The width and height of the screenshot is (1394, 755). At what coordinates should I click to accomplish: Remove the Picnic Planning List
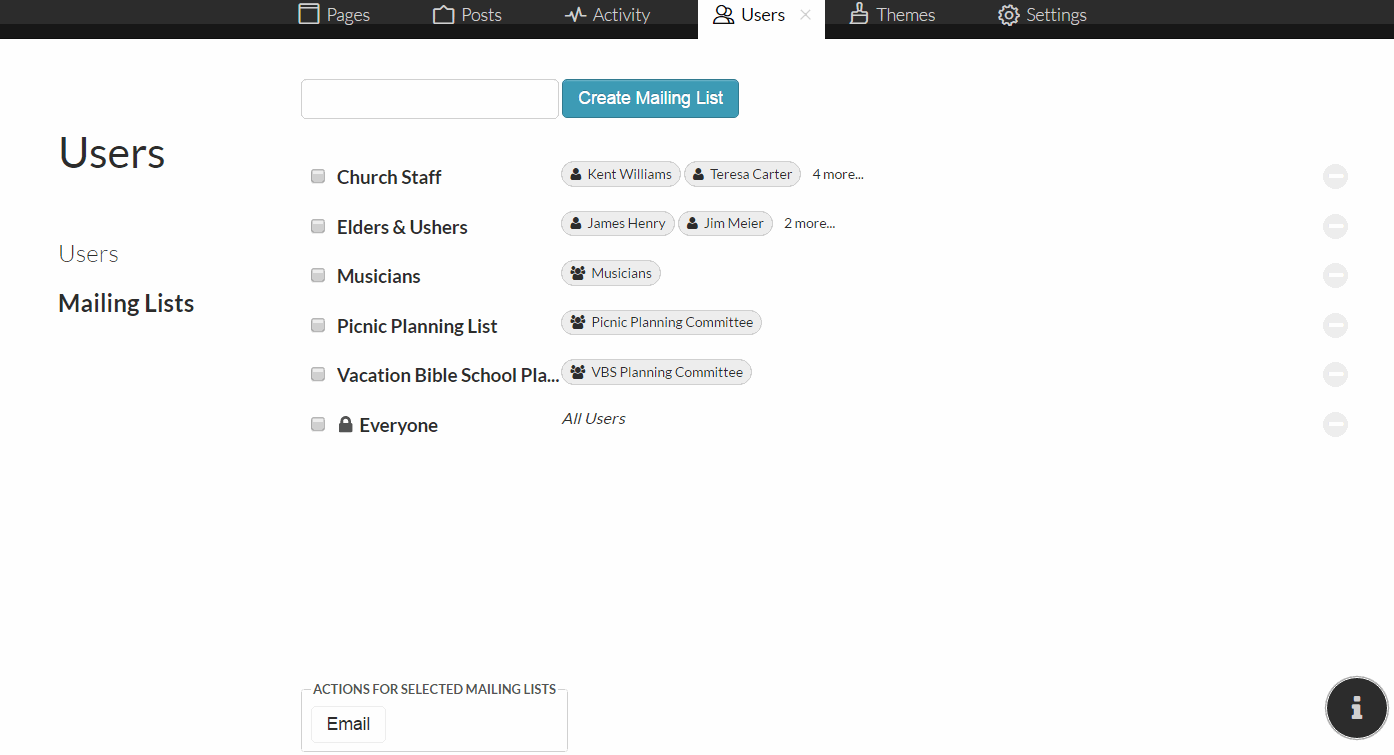tap(1335, 325)
